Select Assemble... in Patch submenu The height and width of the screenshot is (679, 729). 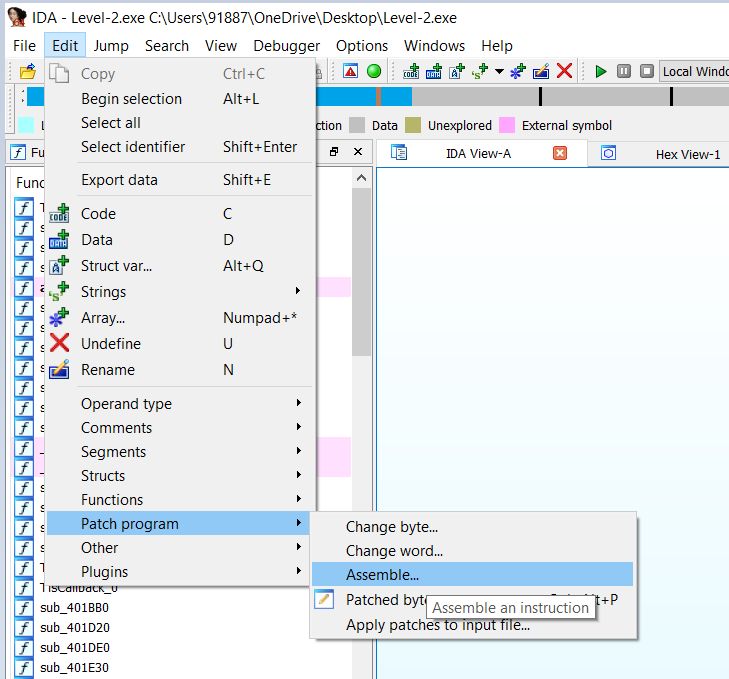click(472, 575)
